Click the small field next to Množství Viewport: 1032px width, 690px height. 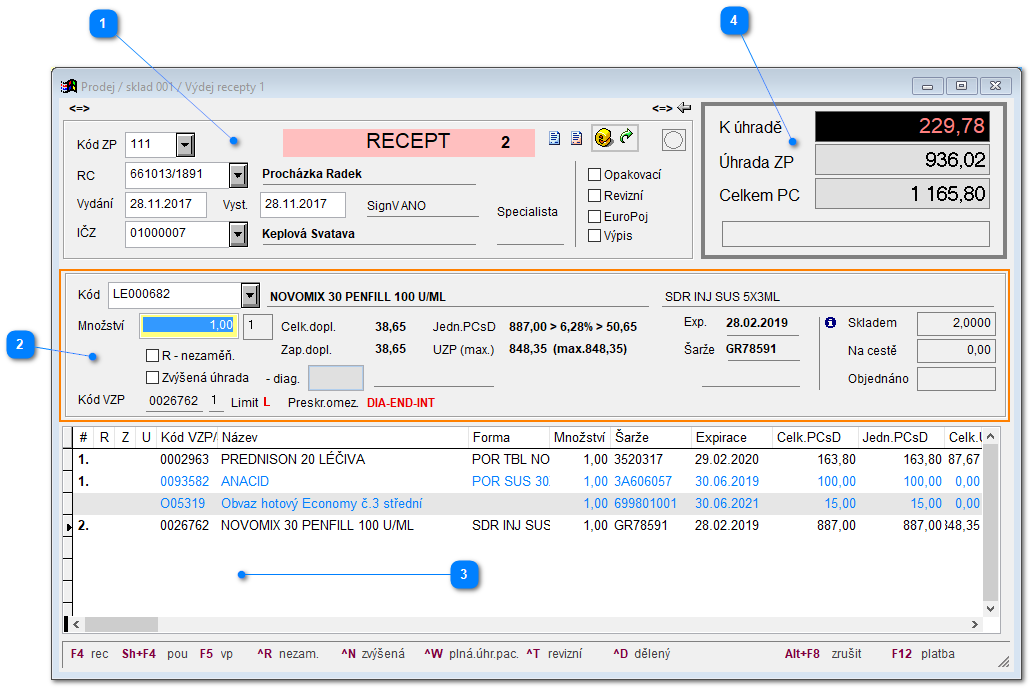point(257,326)
